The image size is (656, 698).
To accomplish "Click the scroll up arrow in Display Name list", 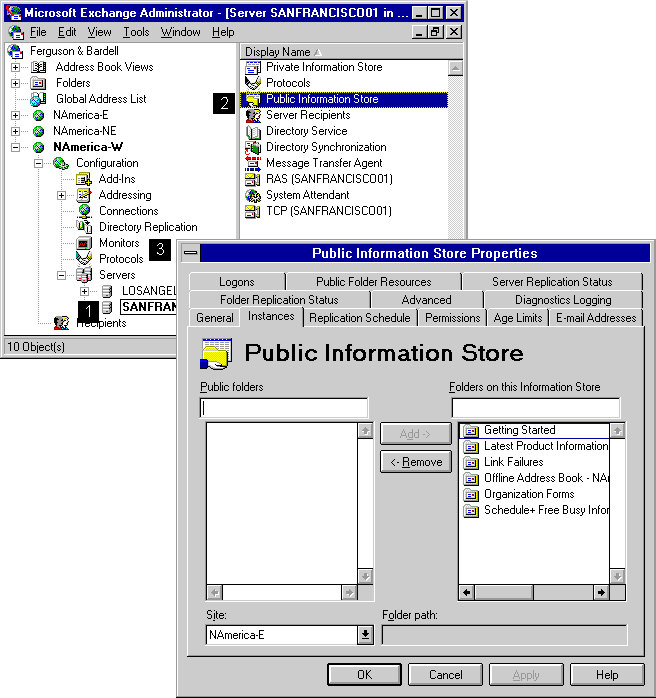I will [x=455, y=69].
